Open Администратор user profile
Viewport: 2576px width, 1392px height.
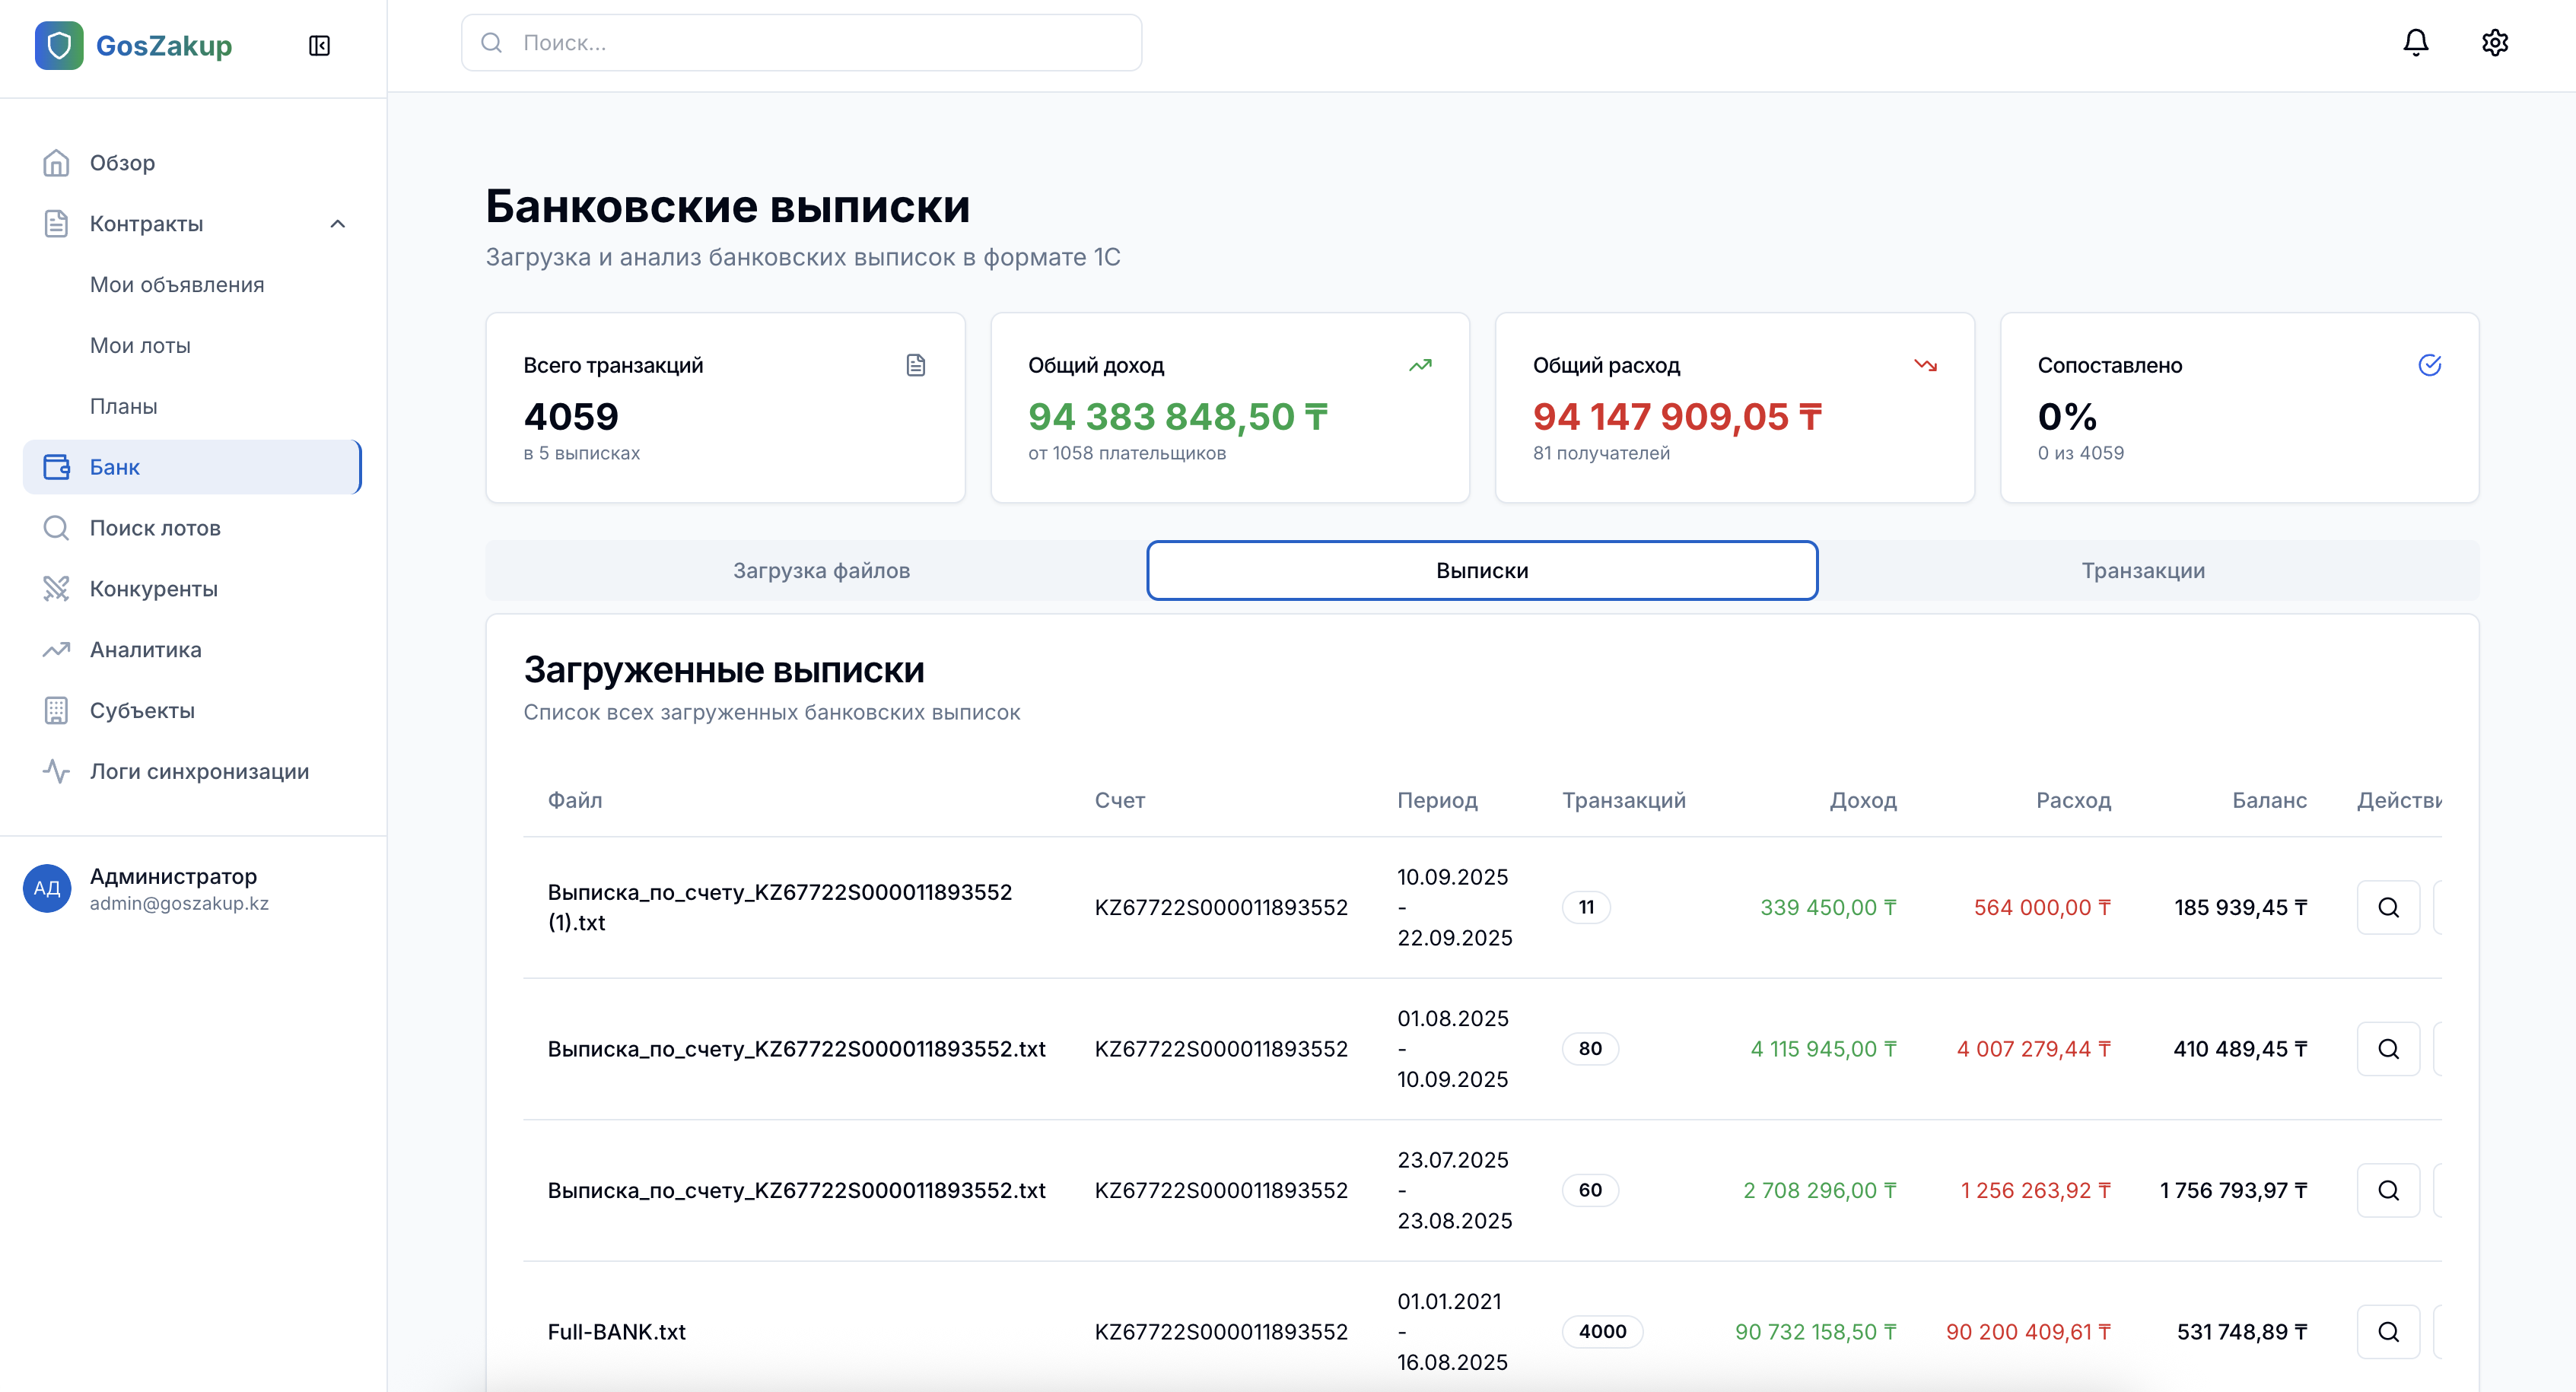(172, 888)
